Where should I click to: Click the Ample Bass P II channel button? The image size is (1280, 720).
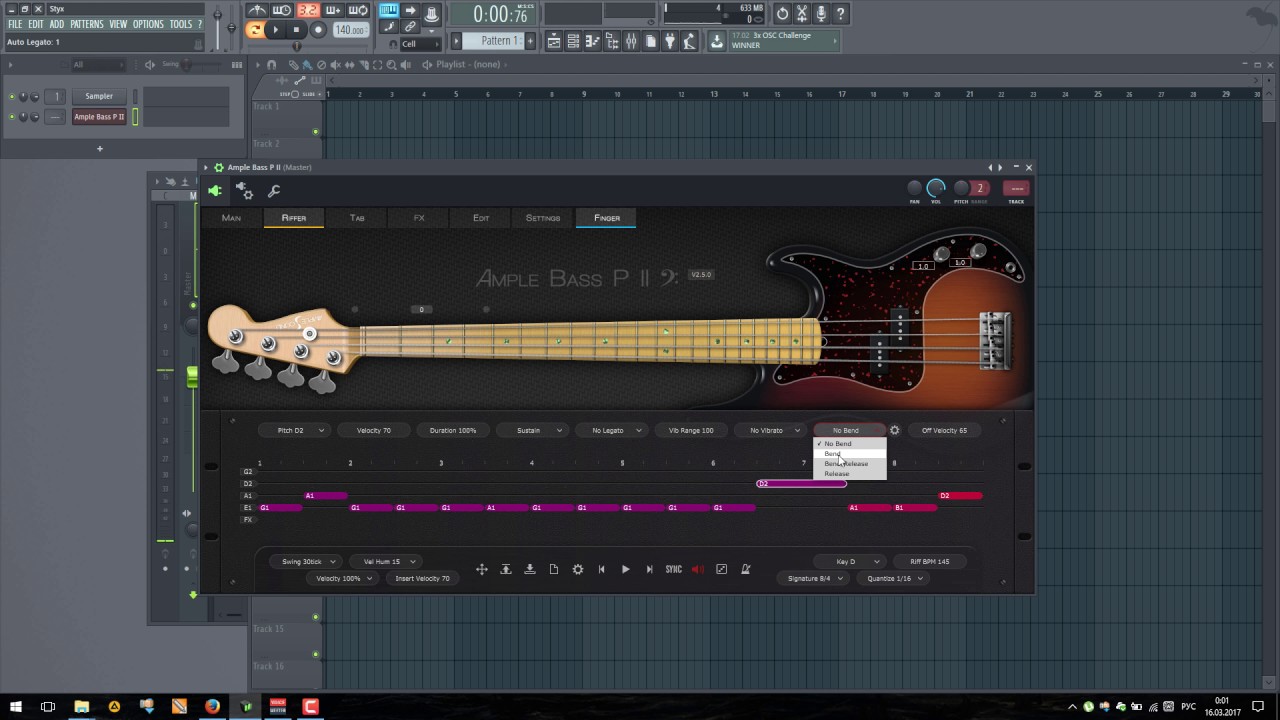tap(99, 117)
